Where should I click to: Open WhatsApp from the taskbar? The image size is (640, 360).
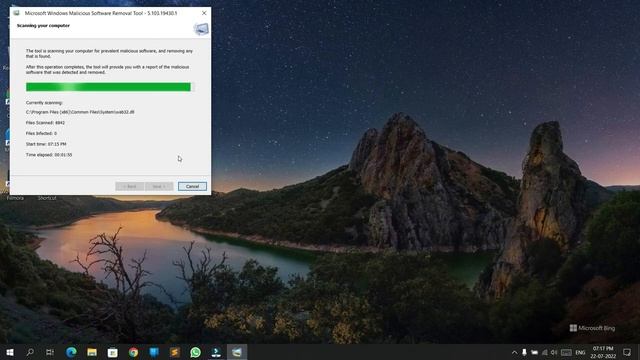pyautogui.click(x=196, y=352)
